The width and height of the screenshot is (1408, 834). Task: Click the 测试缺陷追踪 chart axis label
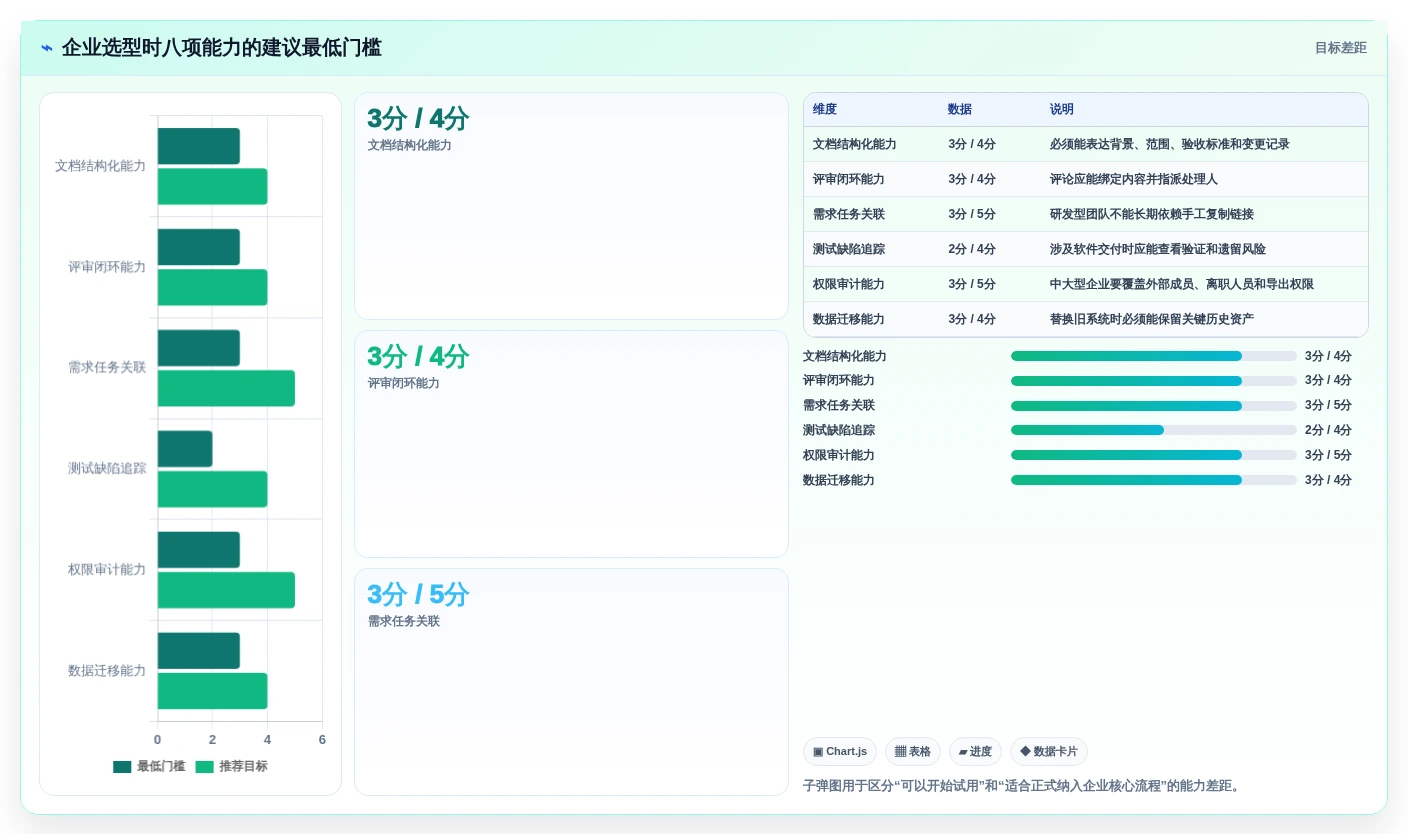click(107, 469)
